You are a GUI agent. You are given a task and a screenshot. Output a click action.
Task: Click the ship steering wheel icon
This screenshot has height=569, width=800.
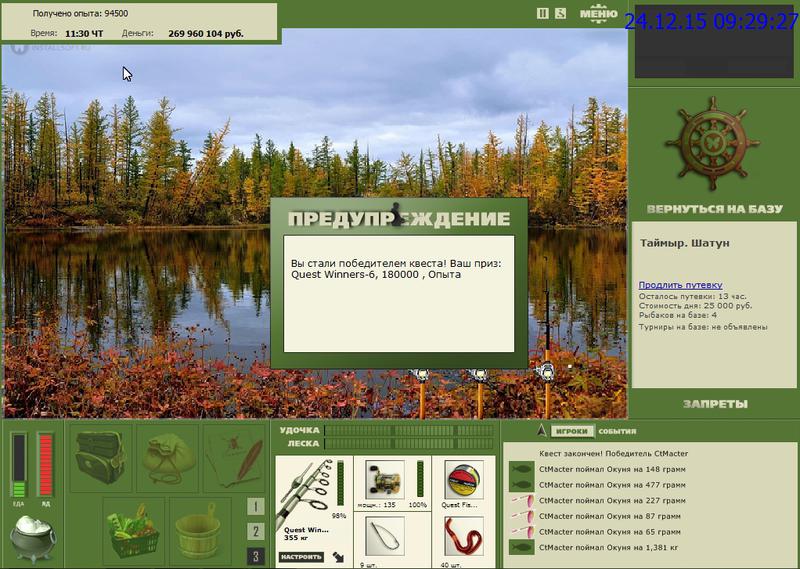(x=713, y=143)
